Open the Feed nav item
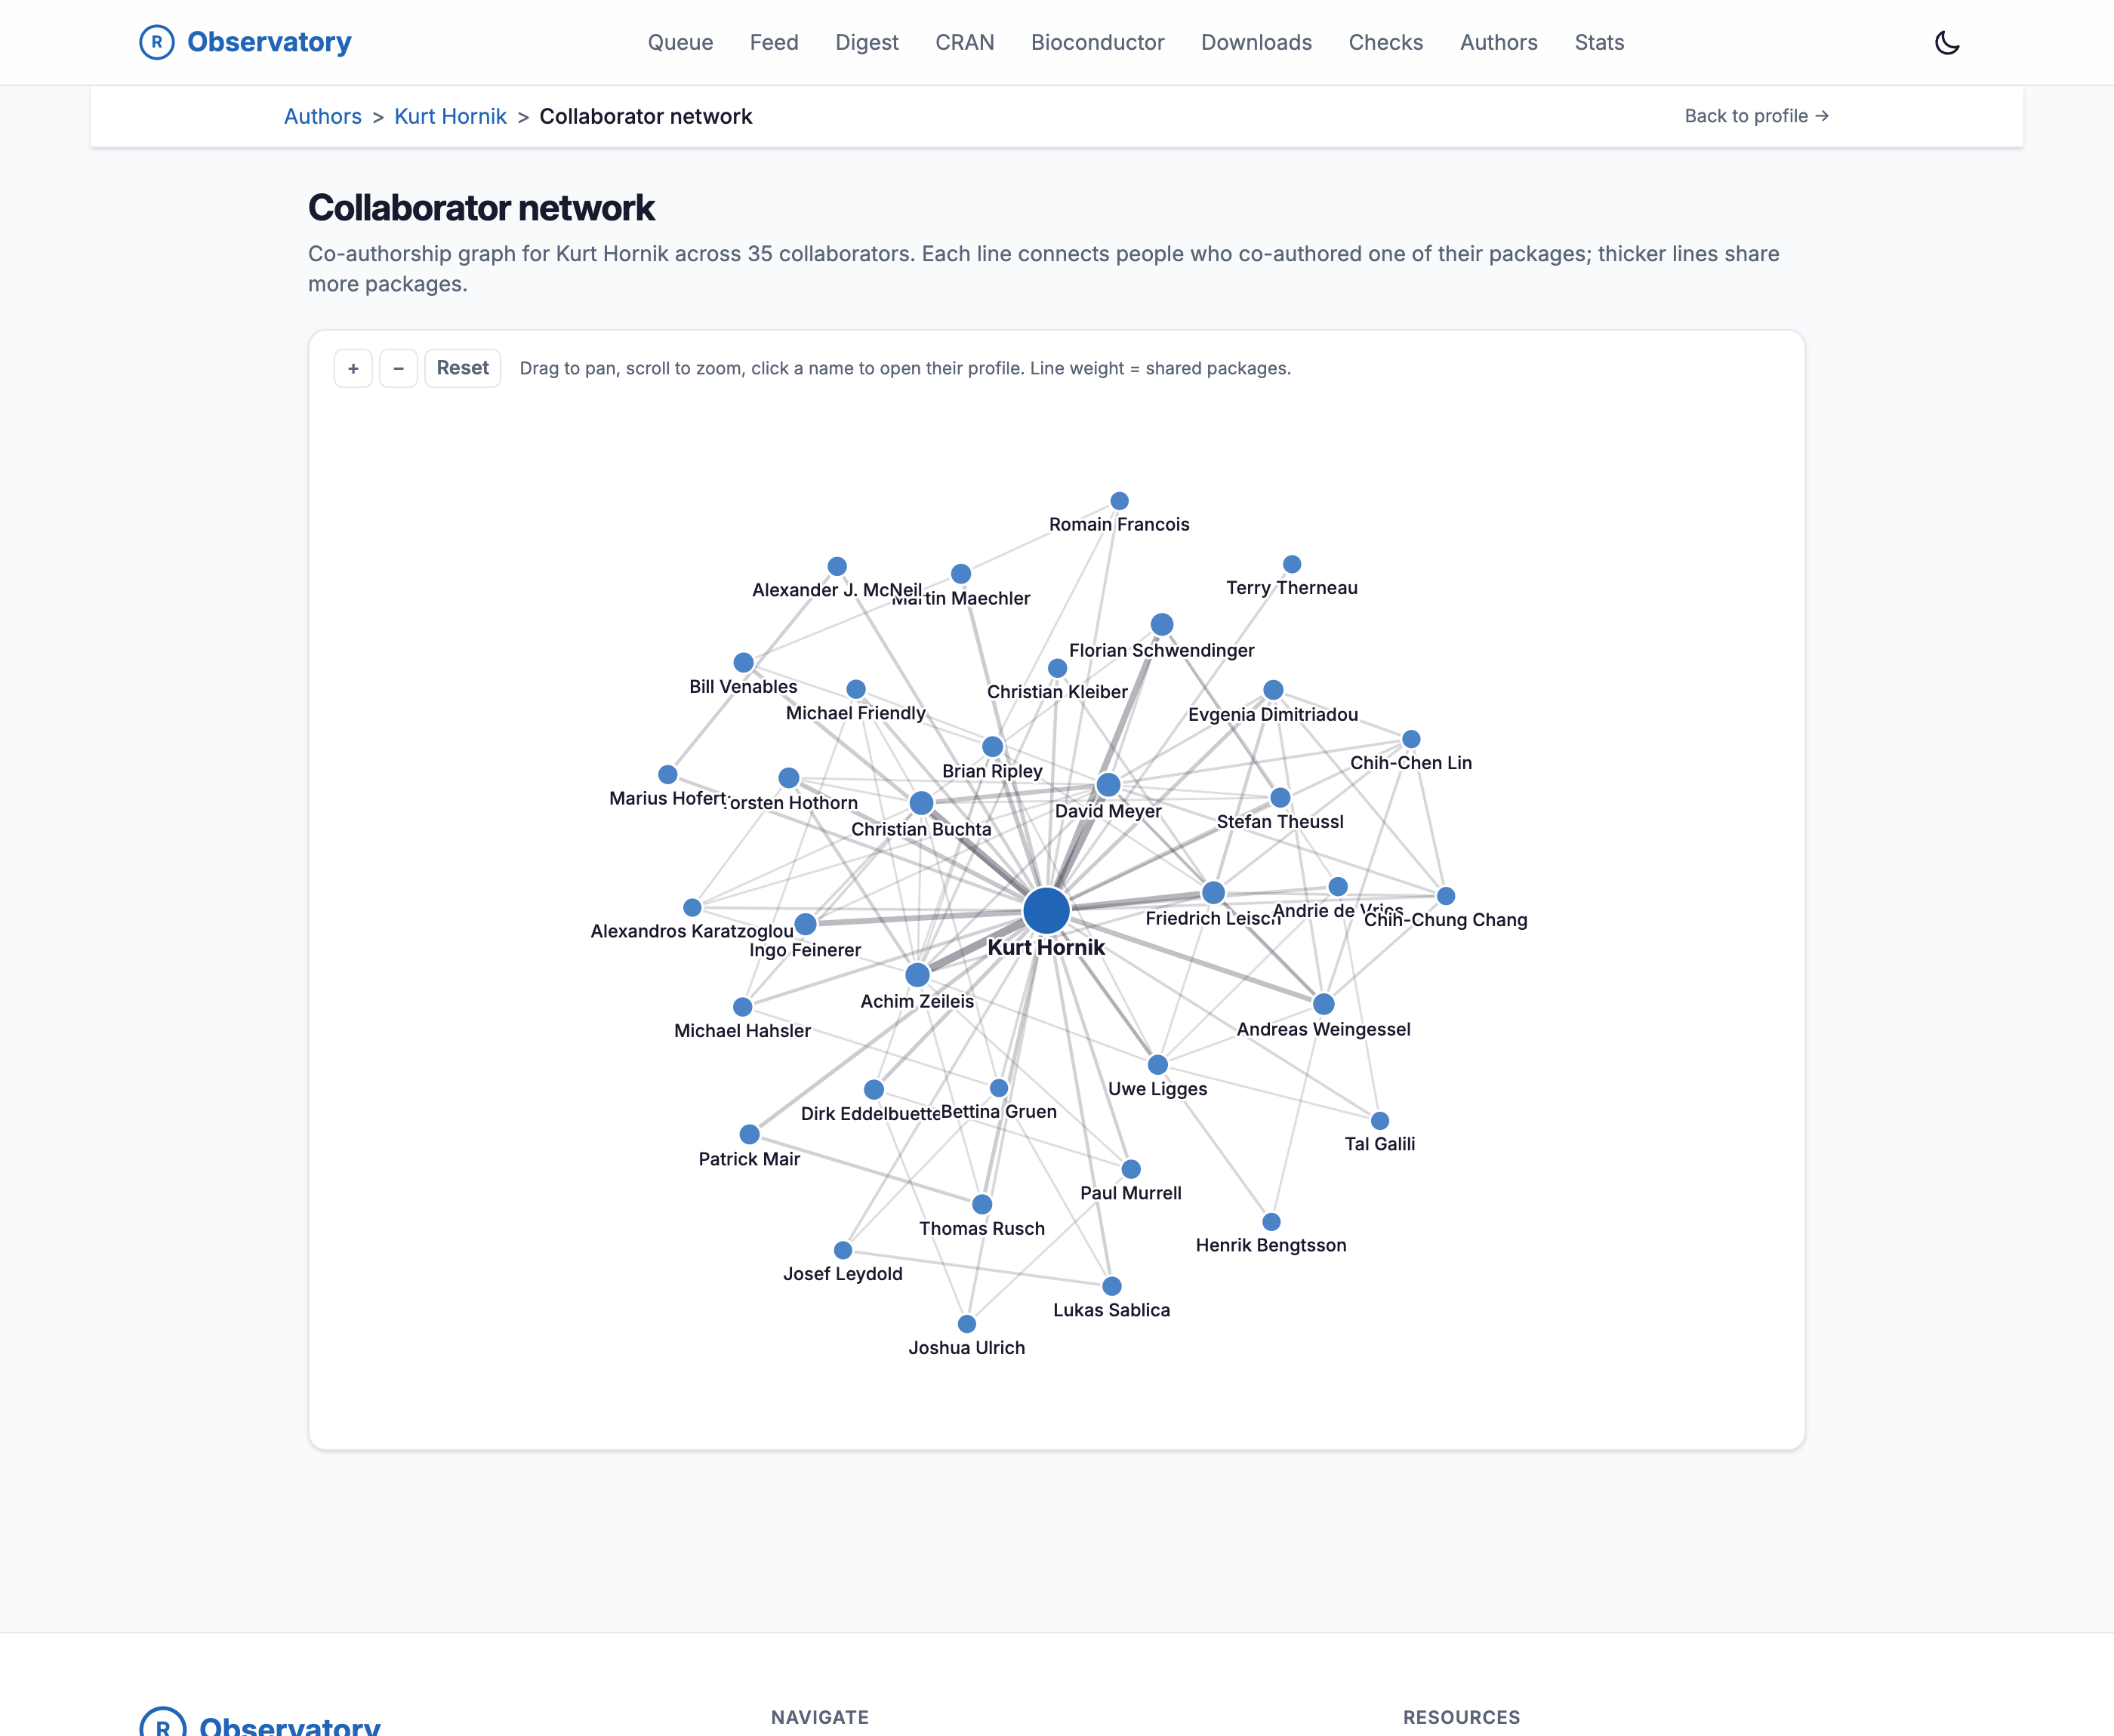Viewport: 2114px width, 1736px height. pos(774,42)
